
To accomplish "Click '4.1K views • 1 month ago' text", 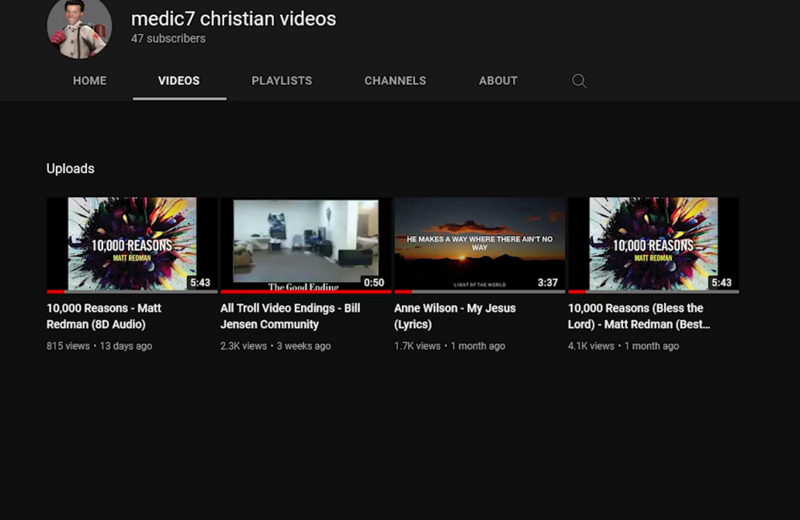I will coord(623,346).
